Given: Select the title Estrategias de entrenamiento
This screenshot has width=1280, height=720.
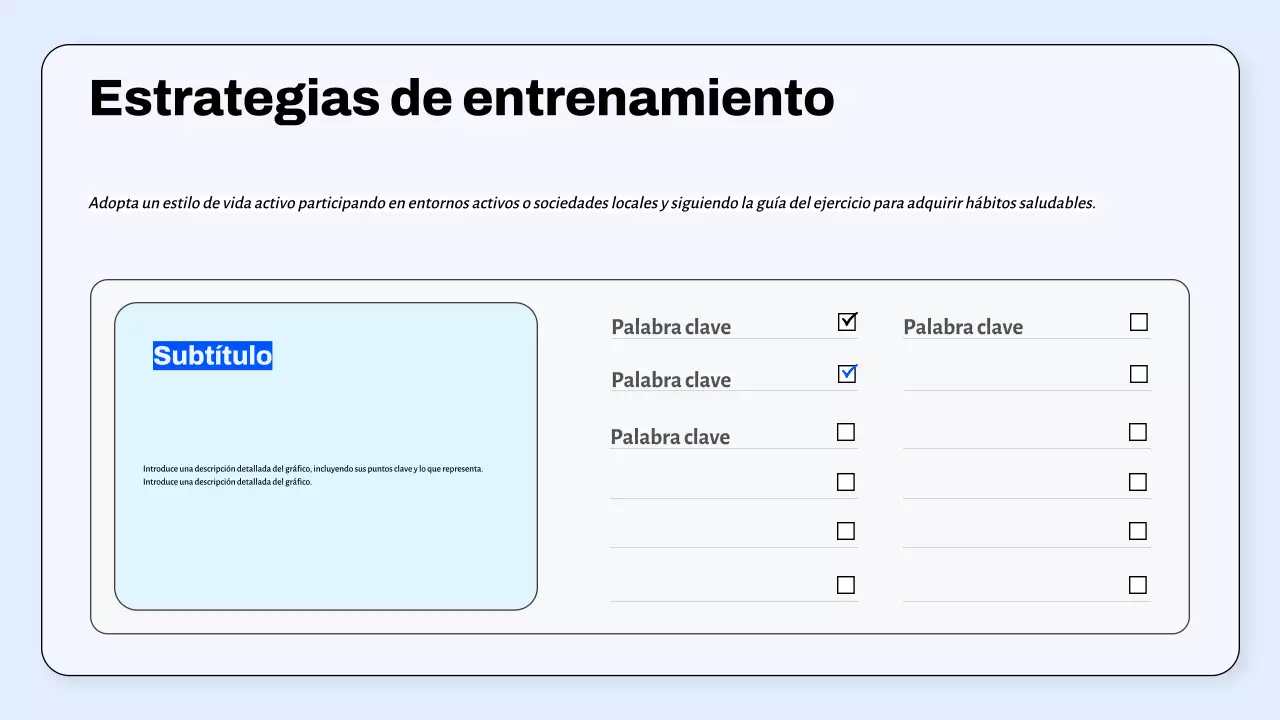Looking at the screenshot, I should tap(461, 97).
